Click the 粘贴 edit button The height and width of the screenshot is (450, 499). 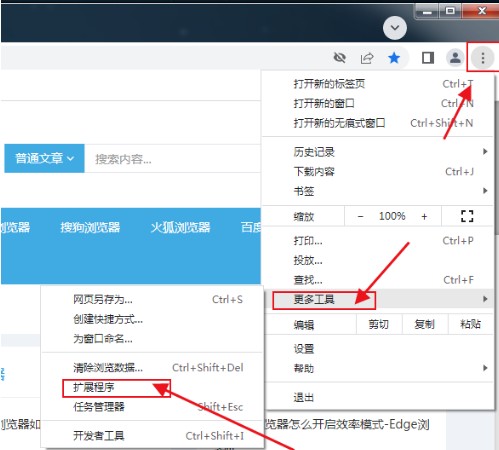(470, 324)
